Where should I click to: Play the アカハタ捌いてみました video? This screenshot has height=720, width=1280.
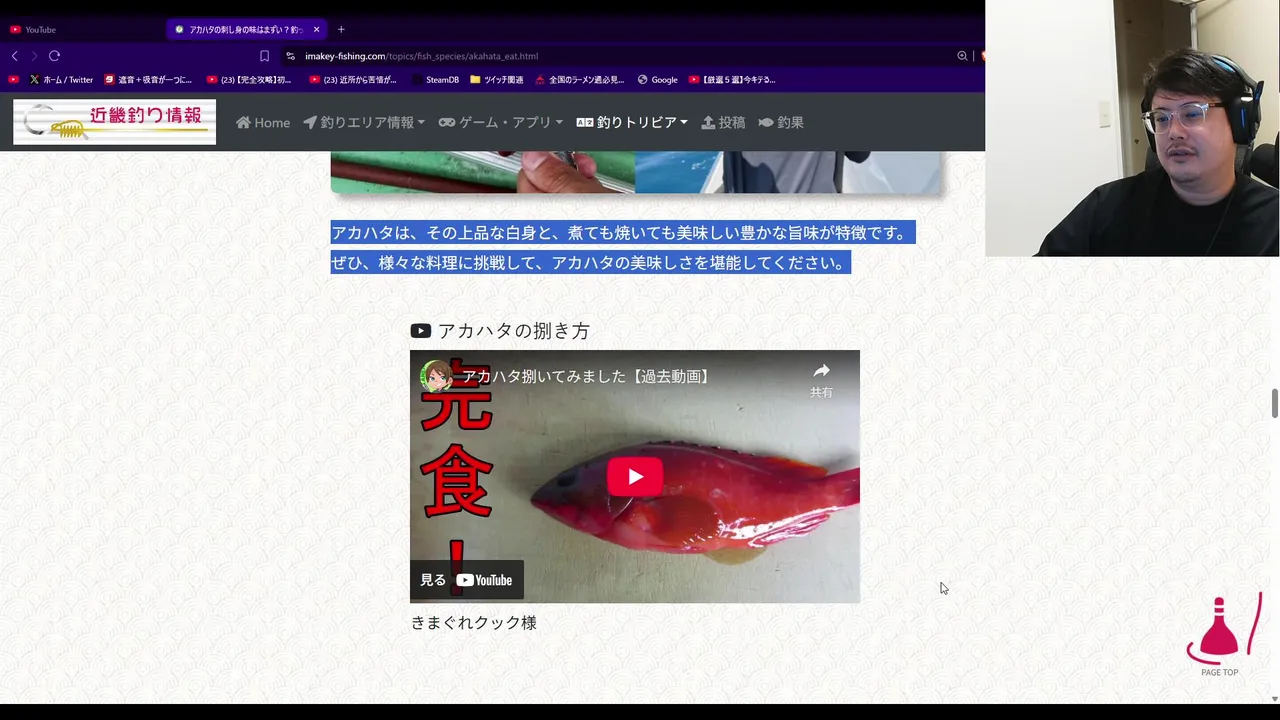click(635, 477)
